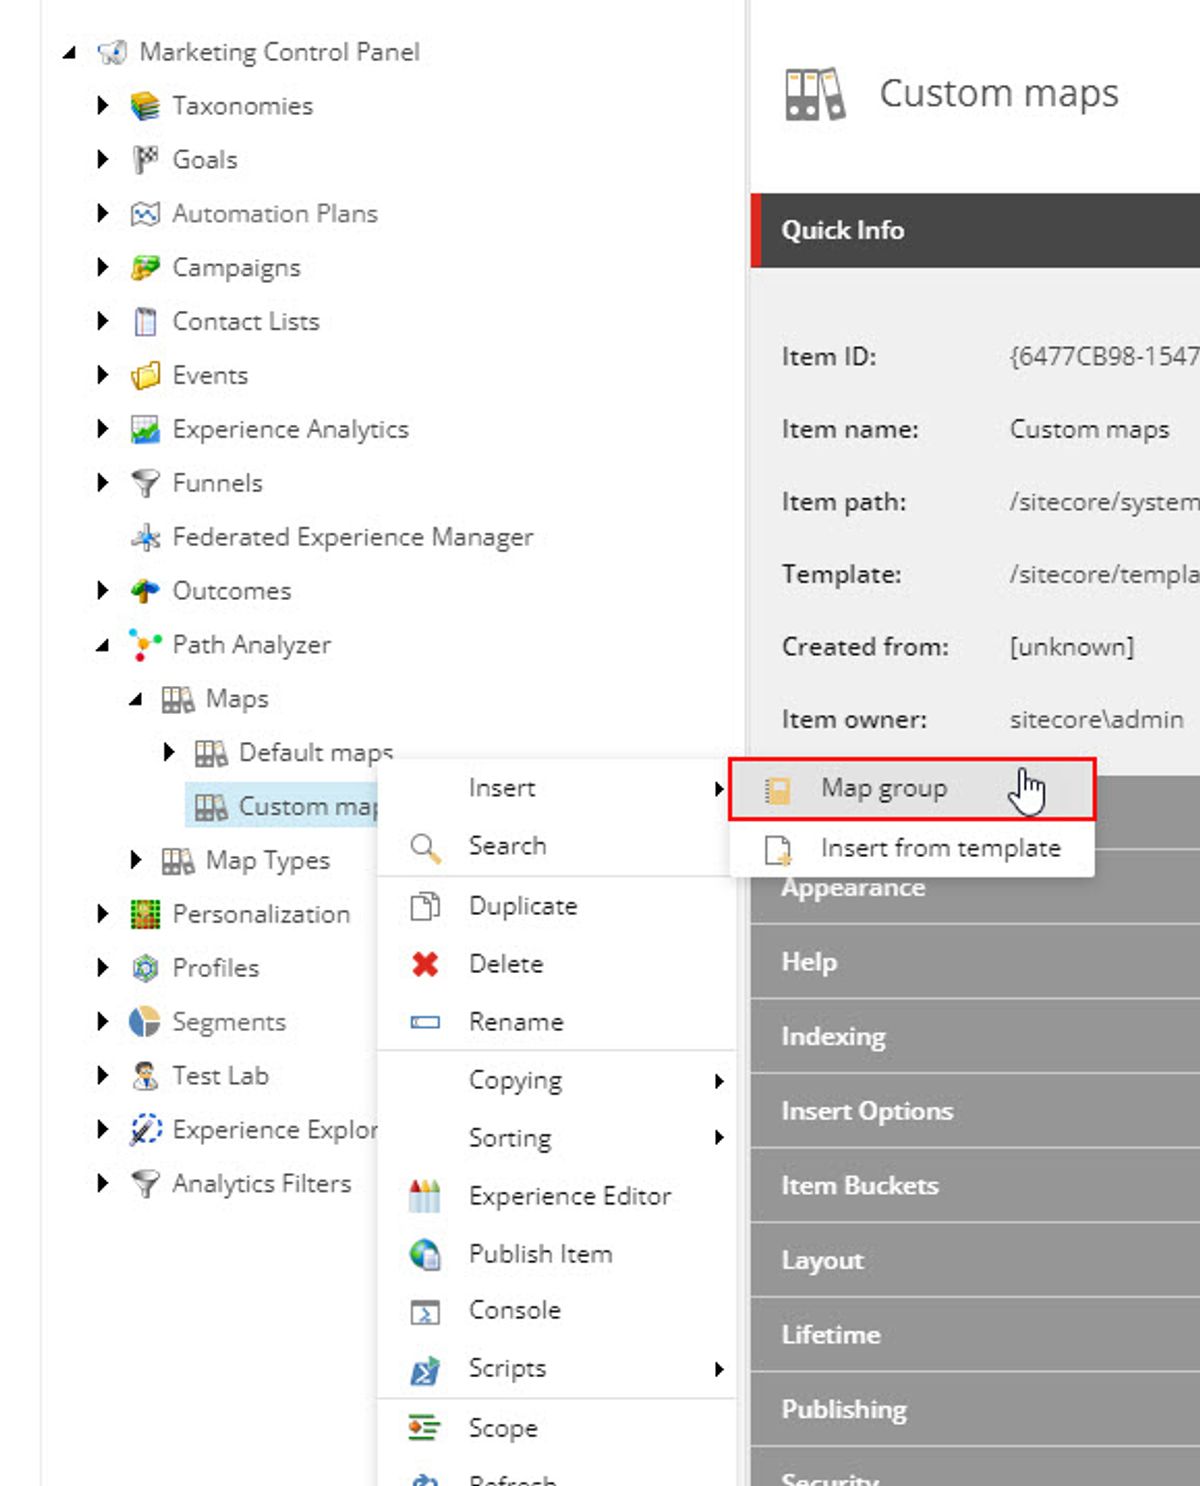Expand the Publishing section

[975, 1410]
